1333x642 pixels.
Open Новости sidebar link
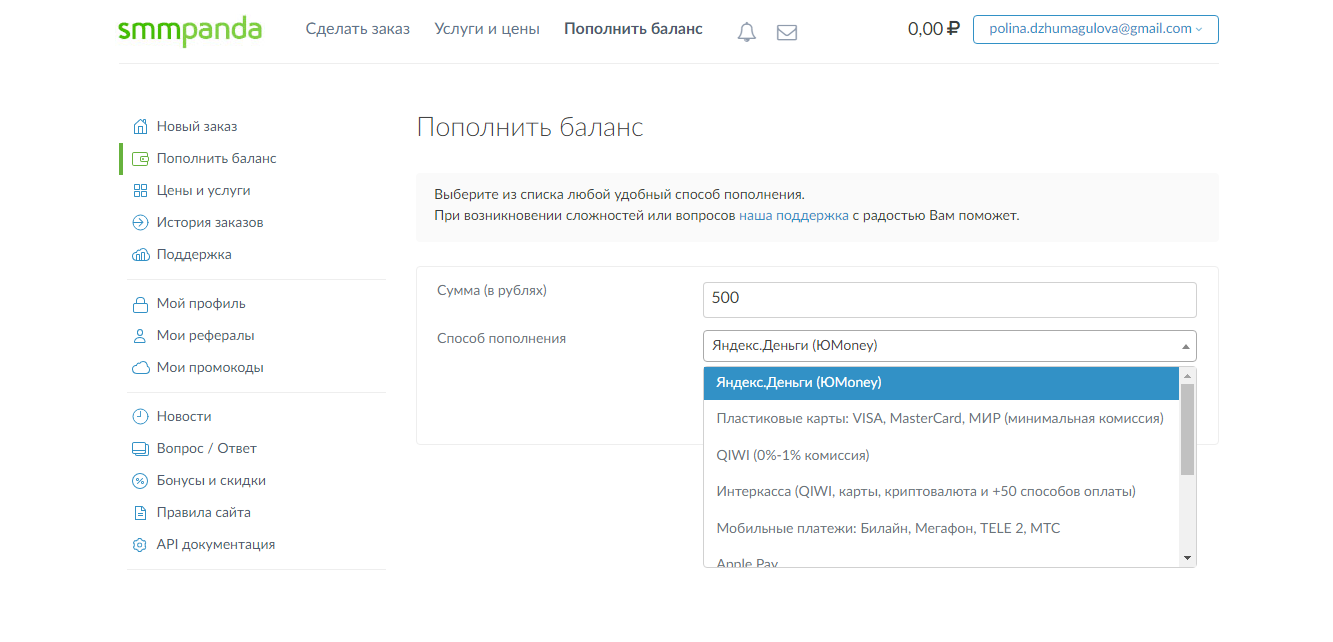pyautogui.click(x=184, y=417)
